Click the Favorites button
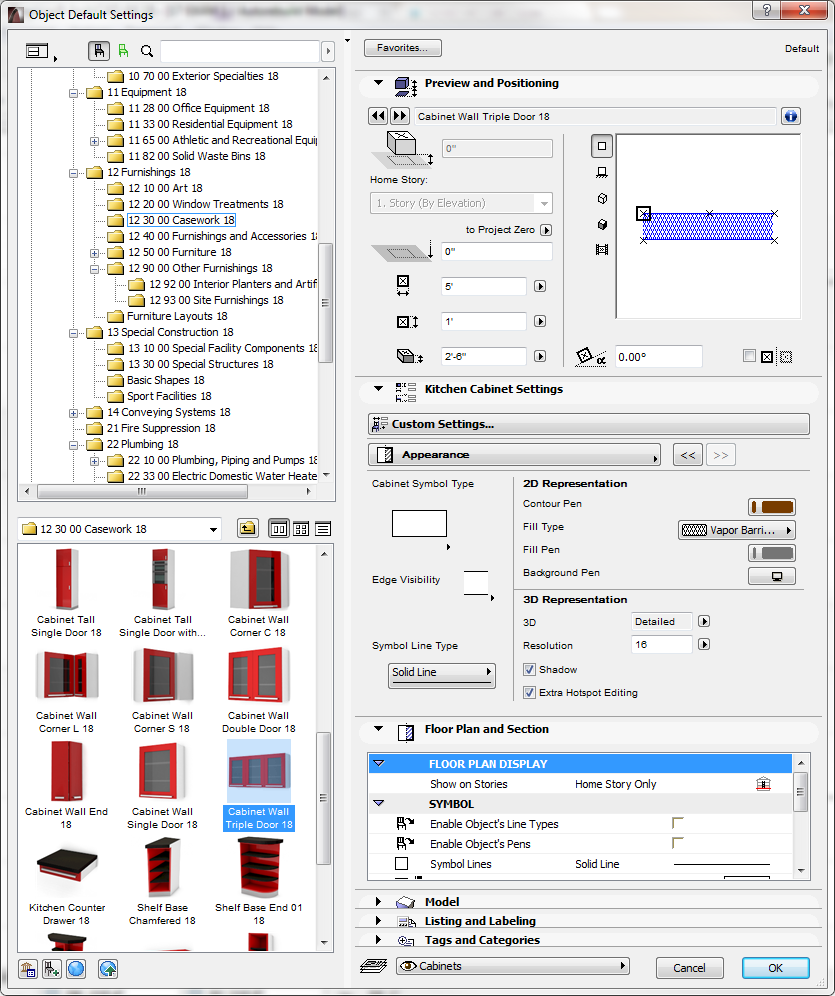This screenshot has width=835, height=996. point(402,47)
